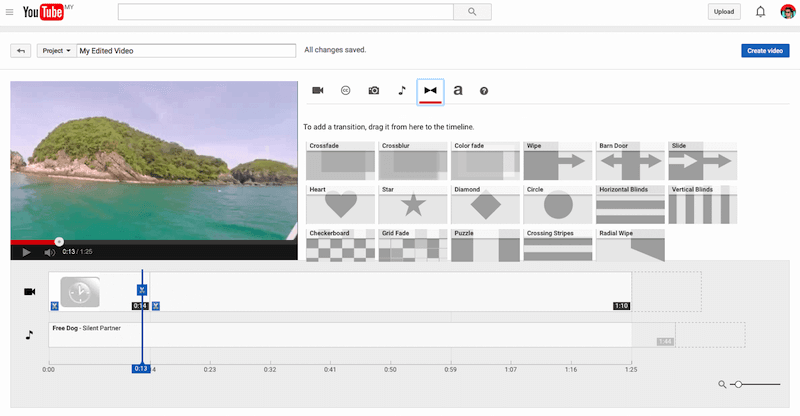Viewport: 800px width, 416px height.
Task: Click the 0:23 mark on timeline ruler
Action: [210, 370]
